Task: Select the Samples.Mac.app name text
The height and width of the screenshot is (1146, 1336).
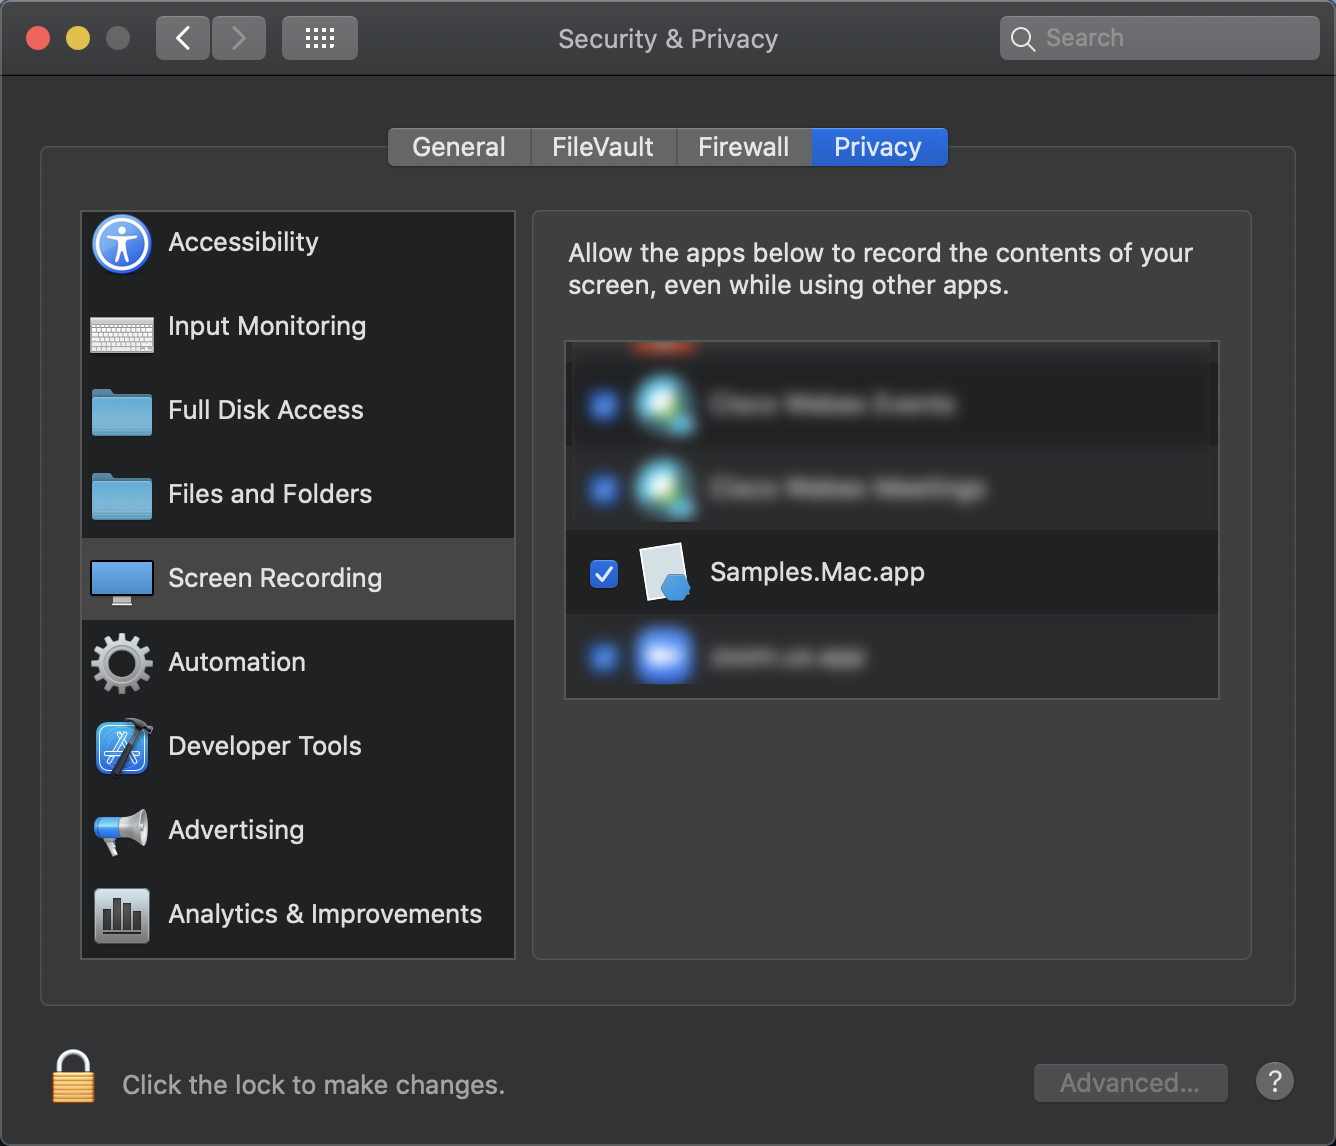Action: tap(817, 572)
